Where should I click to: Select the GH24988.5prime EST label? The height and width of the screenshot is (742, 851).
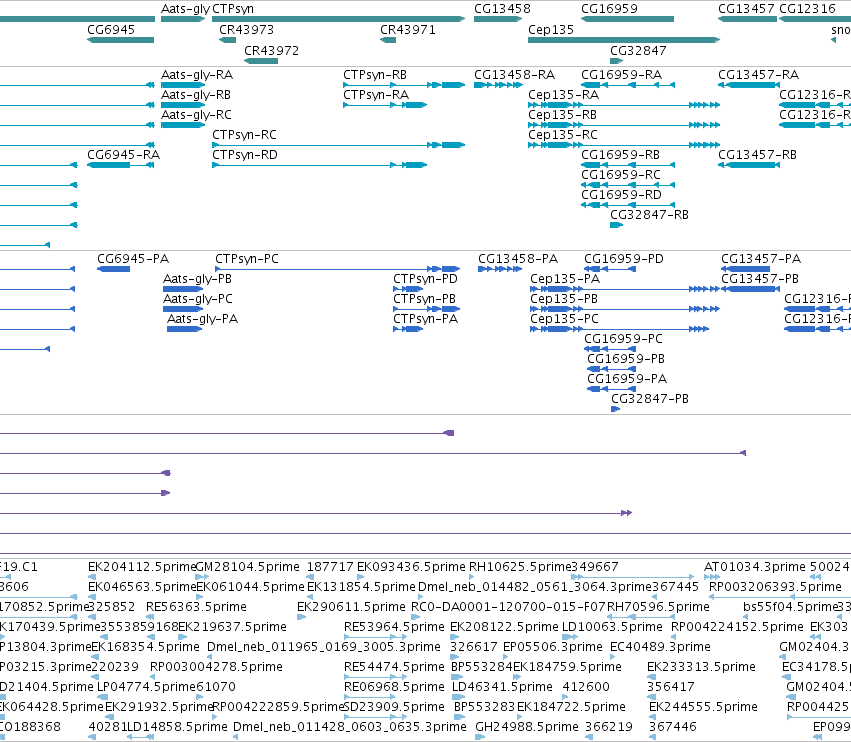[527, 727]
